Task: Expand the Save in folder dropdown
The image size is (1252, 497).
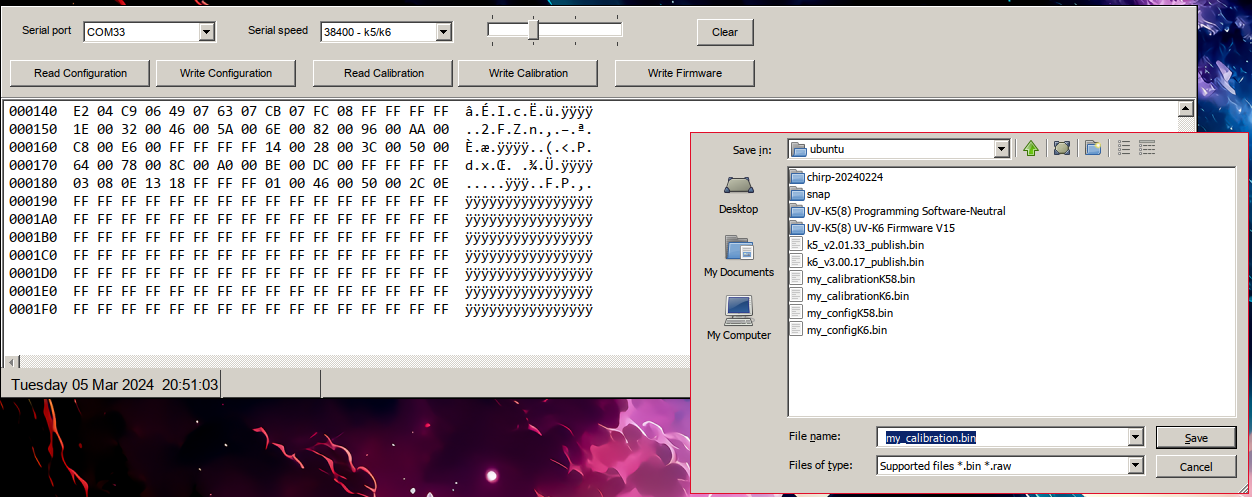Action: coord(1001,149)
